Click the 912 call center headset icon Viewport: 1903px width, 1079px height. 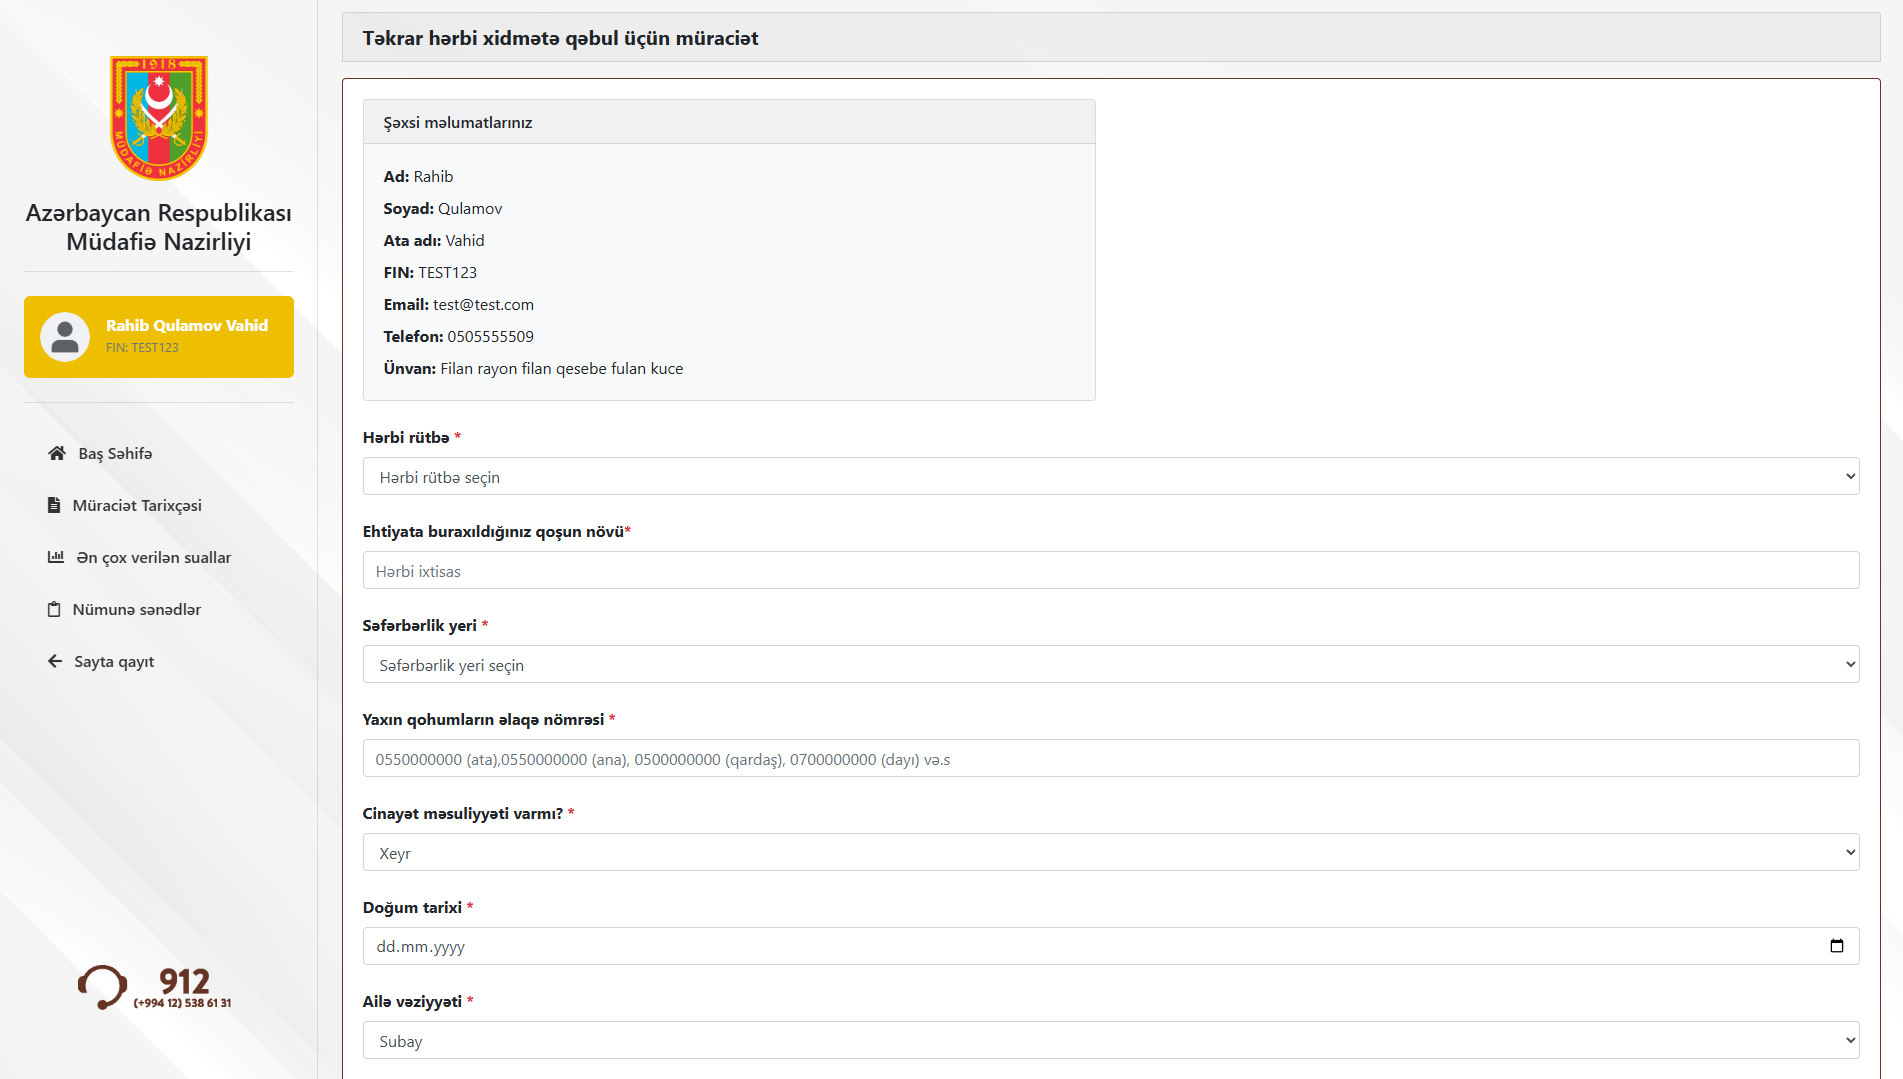(102, 986)
